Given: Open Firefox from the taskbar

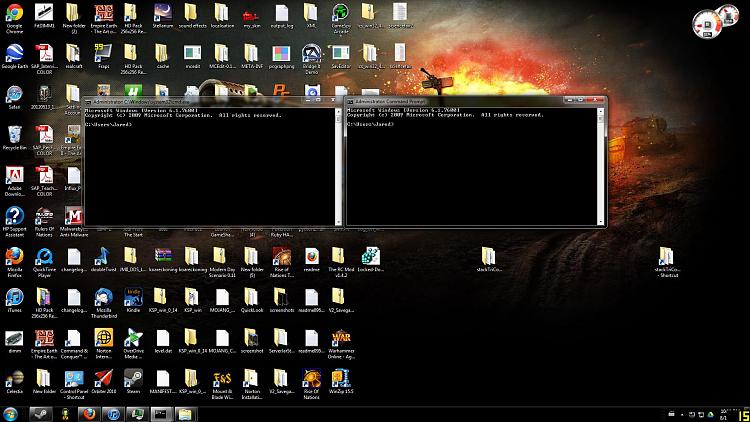Looking at the screenshot, I should [89, 414].
